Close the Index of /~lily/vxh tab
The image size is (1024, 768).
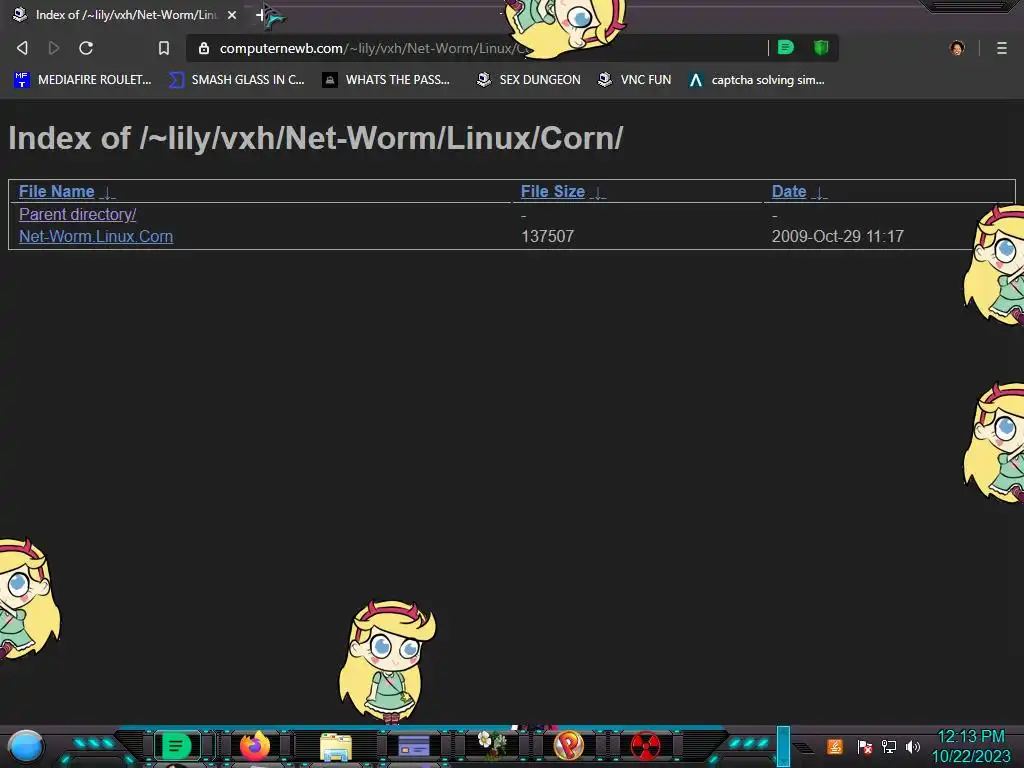click(x=232, y=14)
